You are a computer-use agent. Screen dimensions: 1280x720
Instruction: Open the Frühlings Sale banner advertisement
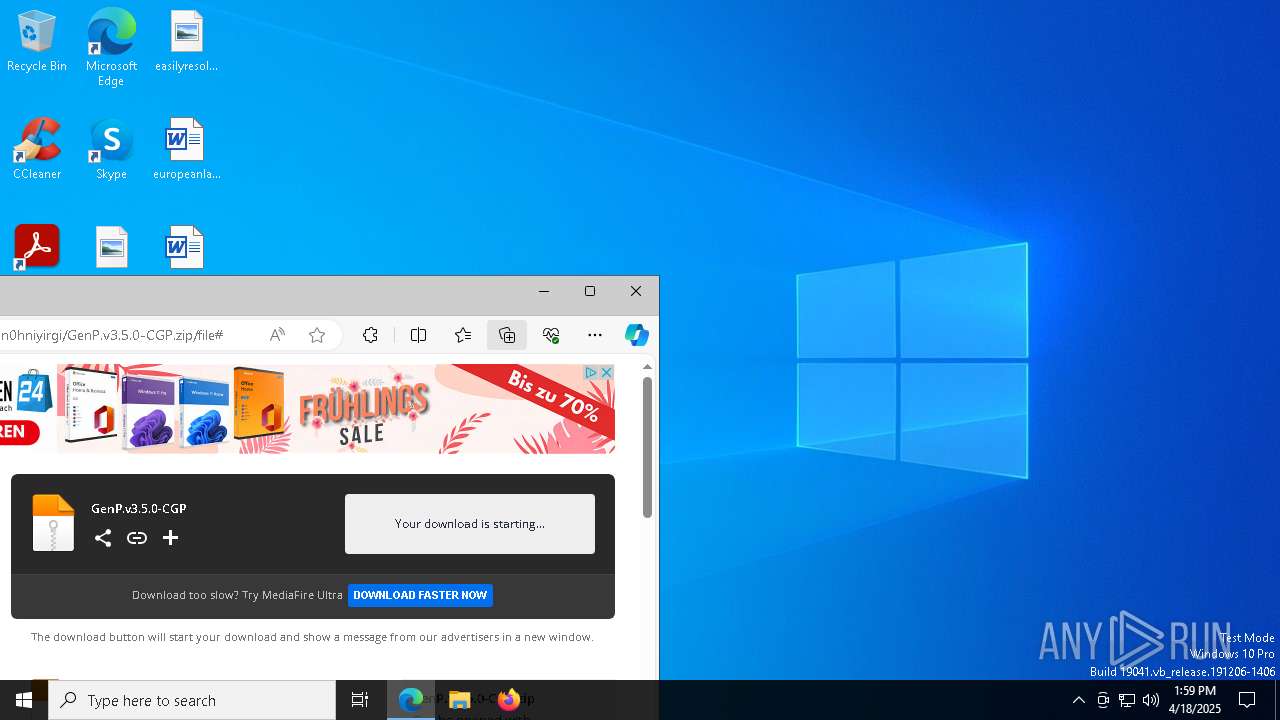307,409
